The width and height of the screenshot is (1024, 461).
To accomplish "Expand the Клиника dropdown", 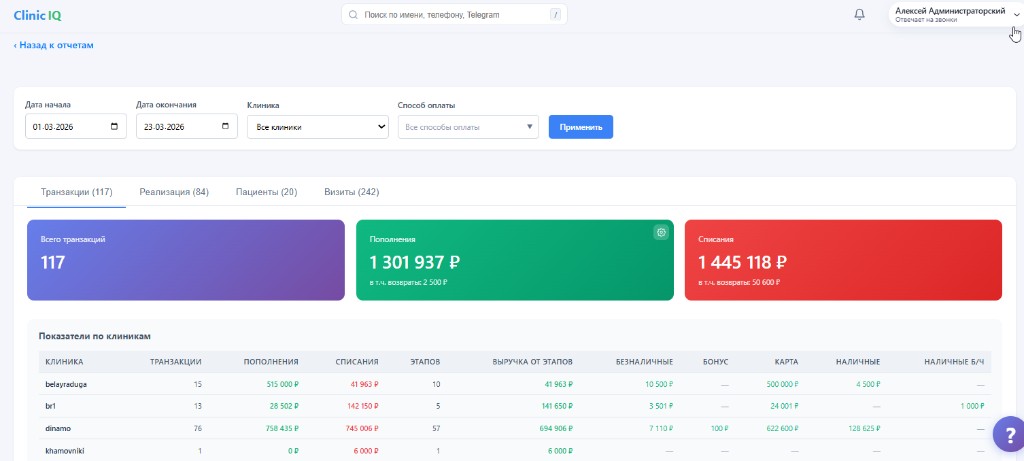I will pyautogui.click(x=317, y=127).
